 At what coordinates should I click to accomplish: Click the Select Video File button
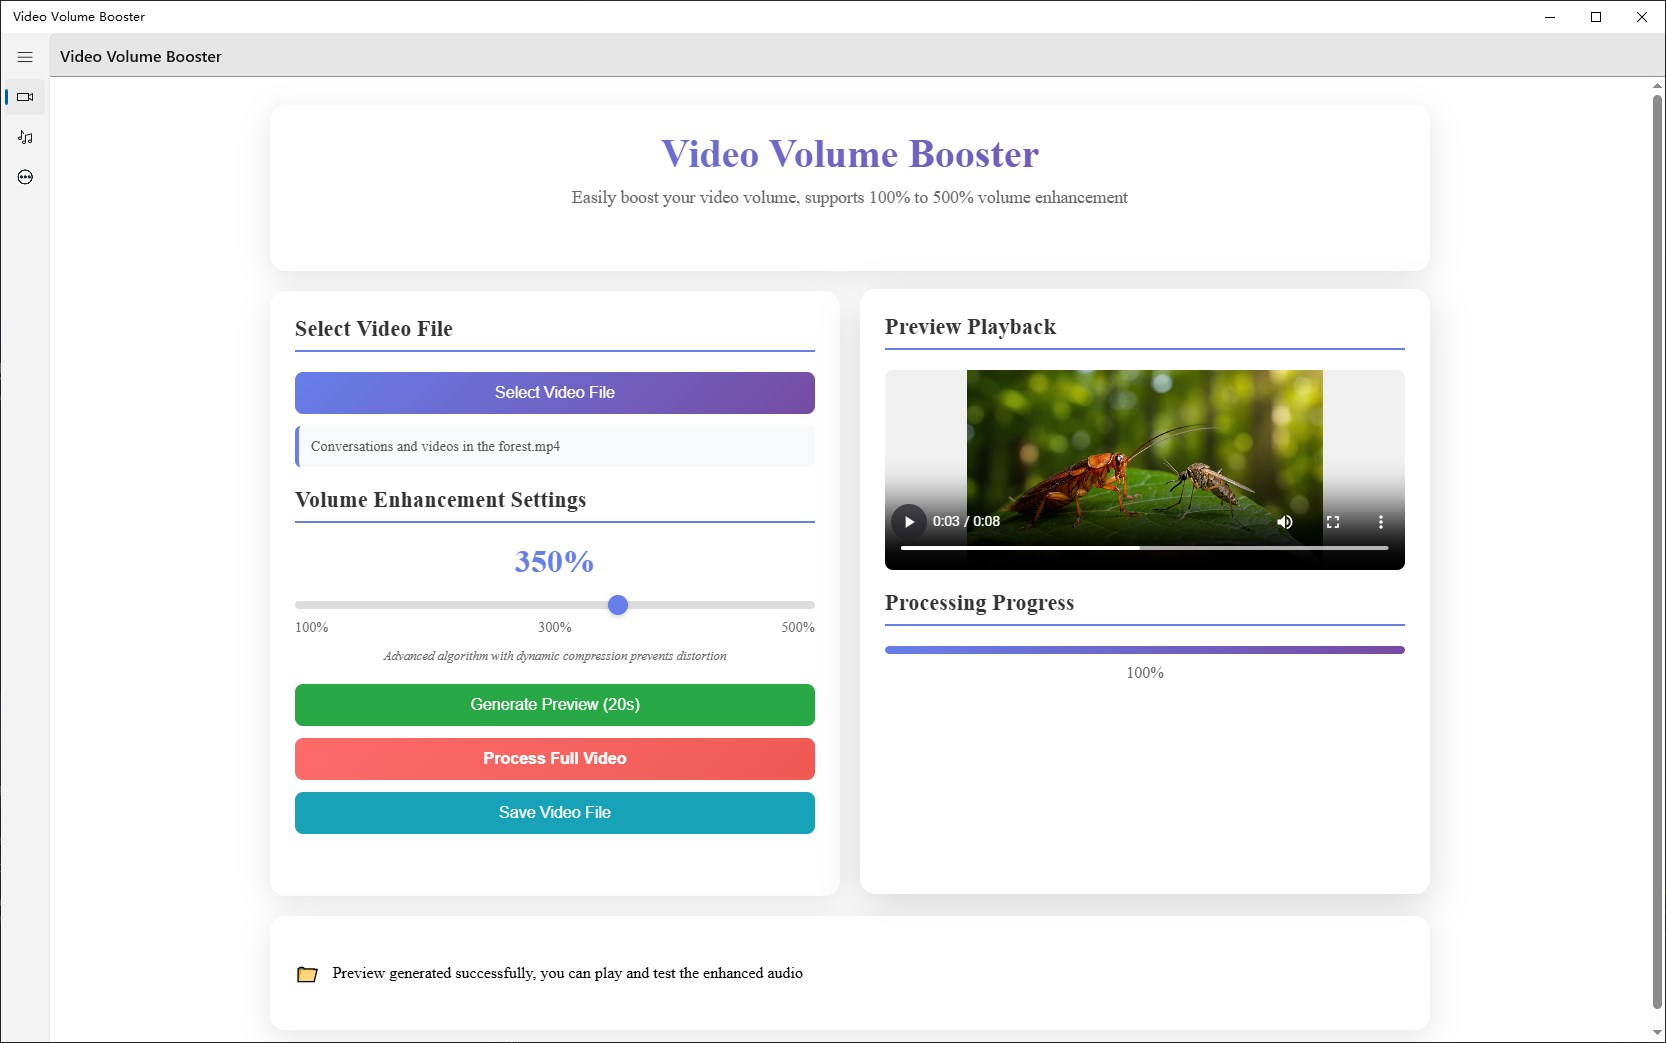tap(554, 392)
